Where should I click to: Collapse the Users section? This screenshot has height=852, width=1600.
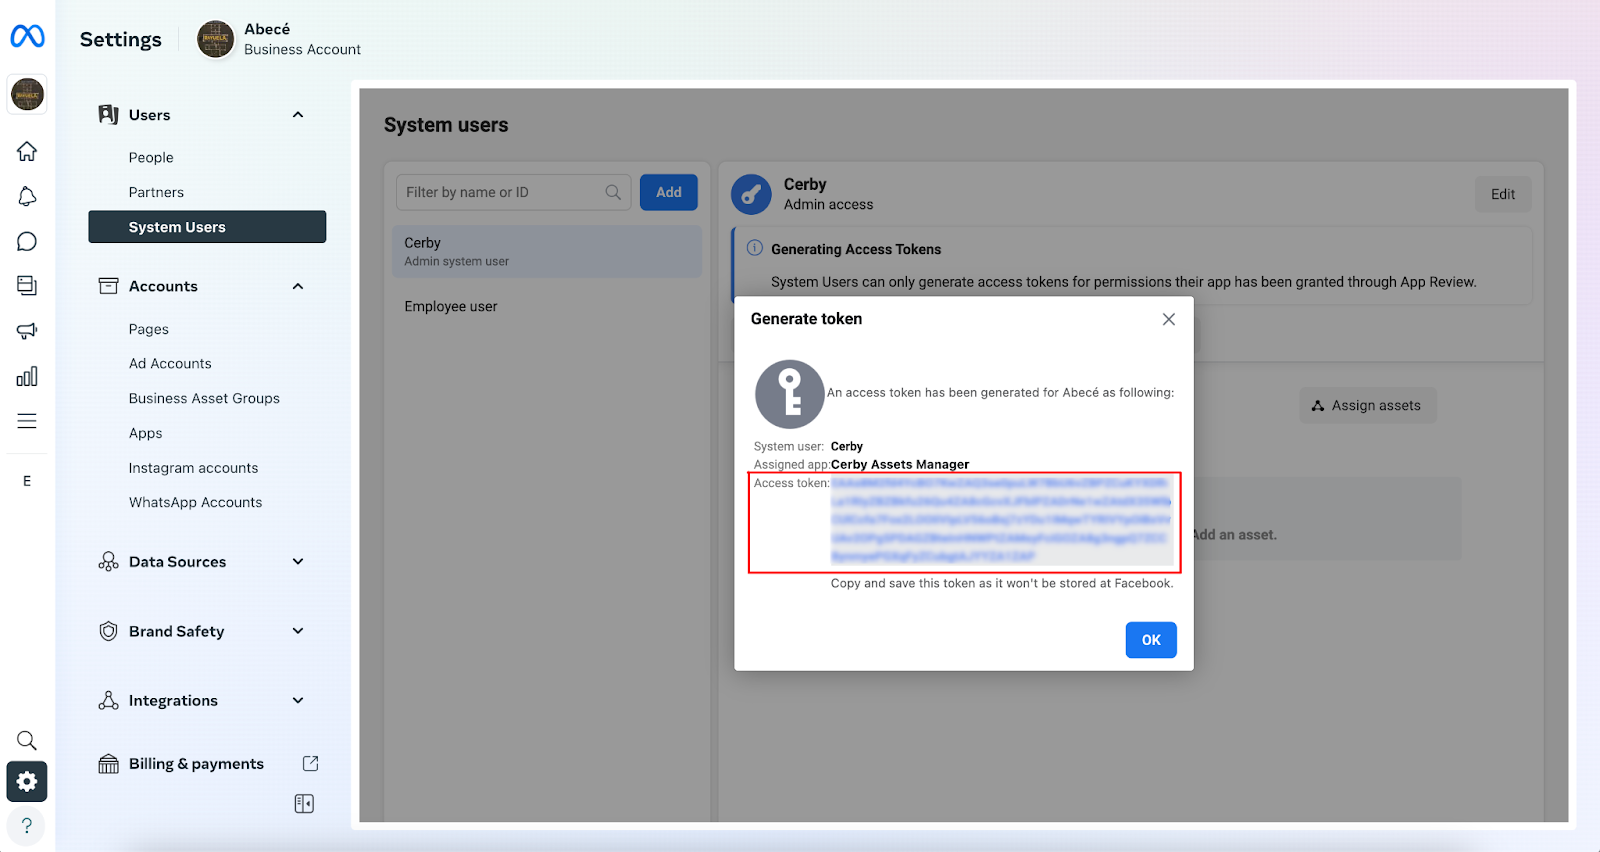298,115
